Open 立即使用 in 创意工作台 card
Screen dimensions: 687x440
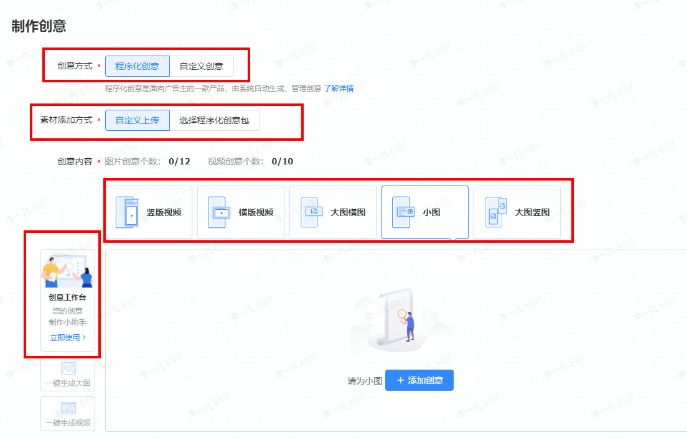pyautogui.click(x=67, y=337)
